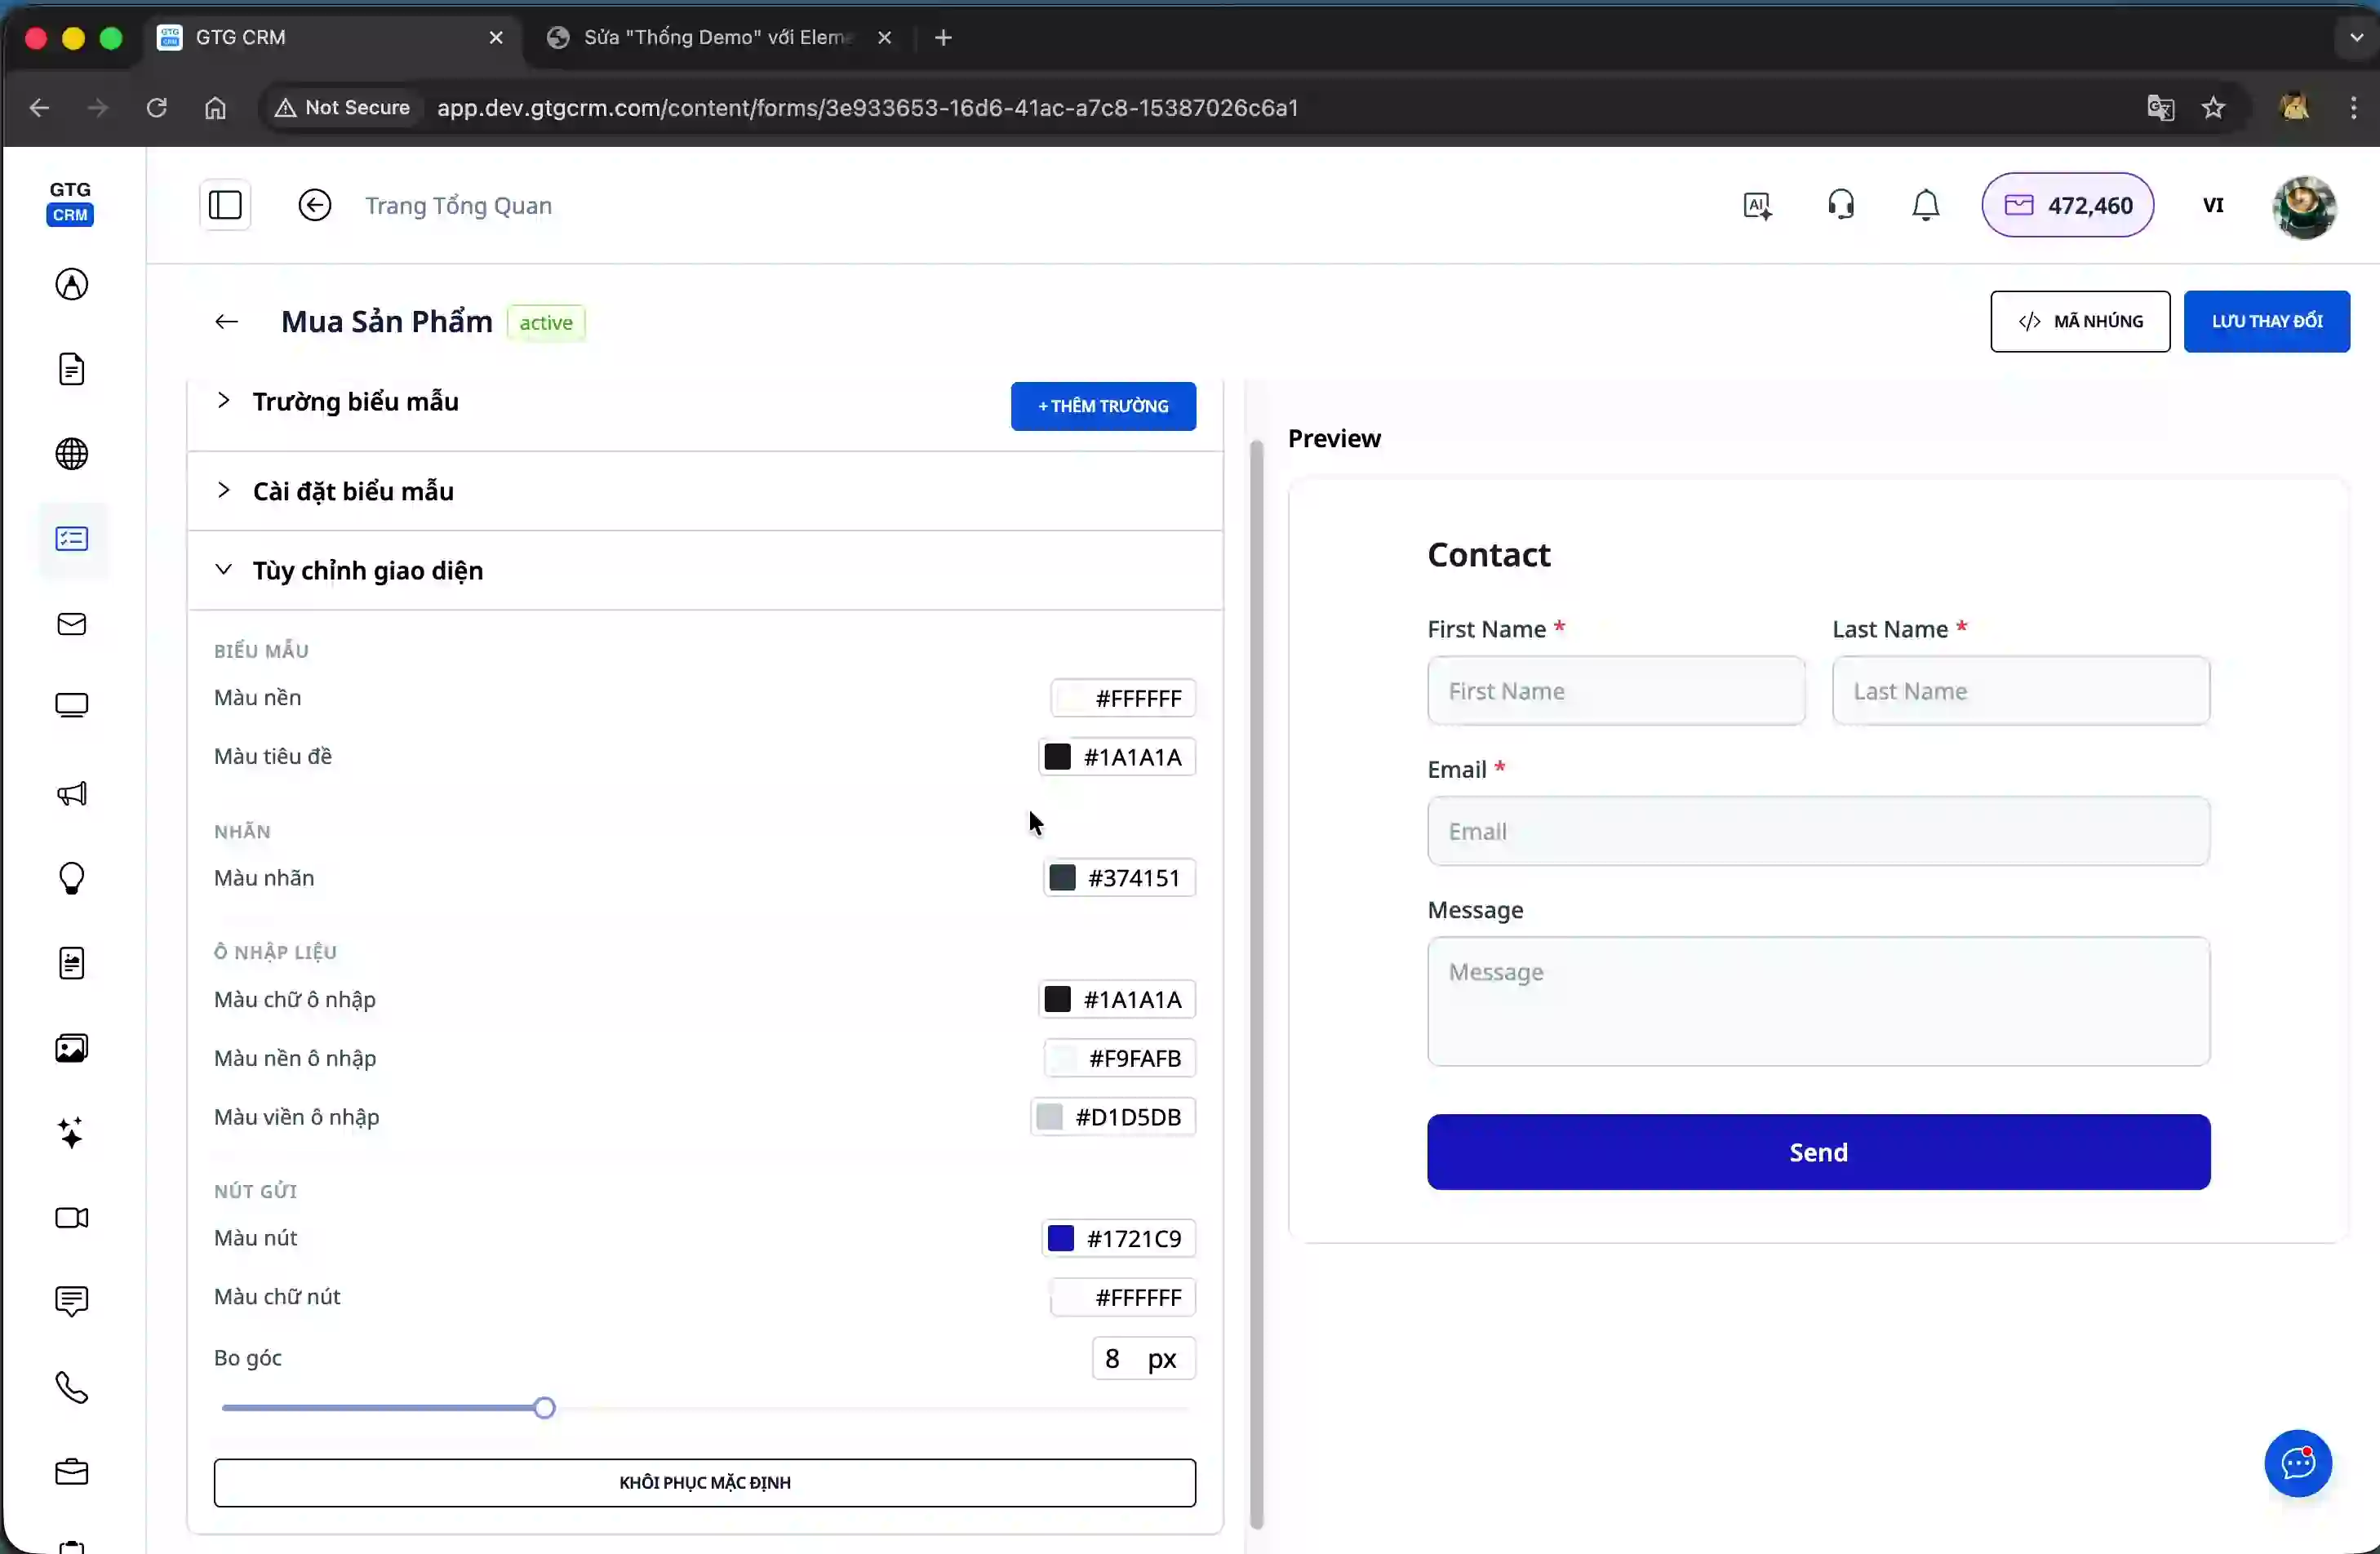The width and height of the screenshot is (2380, 1554).
Task: Open the AI assistant icon next to notifications
Action: point(1757,204)
